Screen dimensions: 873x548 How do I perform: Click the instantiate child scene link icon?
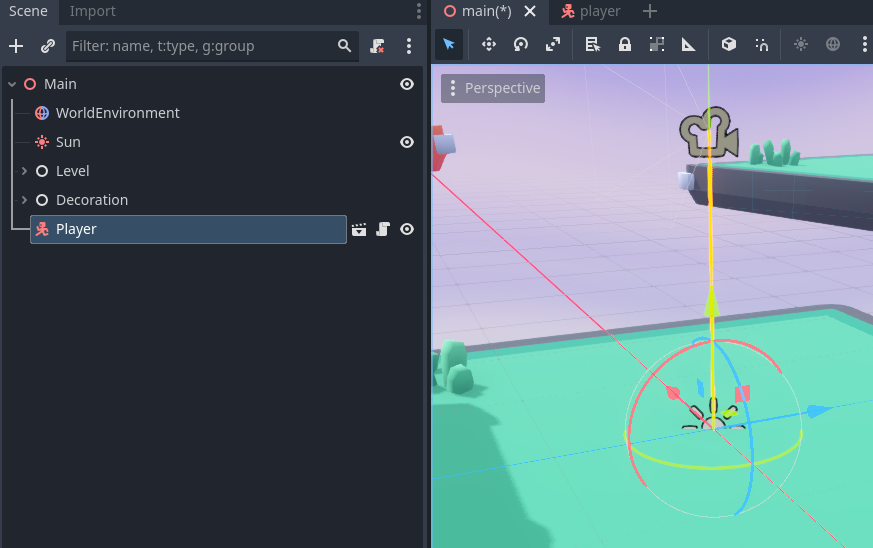47,46
